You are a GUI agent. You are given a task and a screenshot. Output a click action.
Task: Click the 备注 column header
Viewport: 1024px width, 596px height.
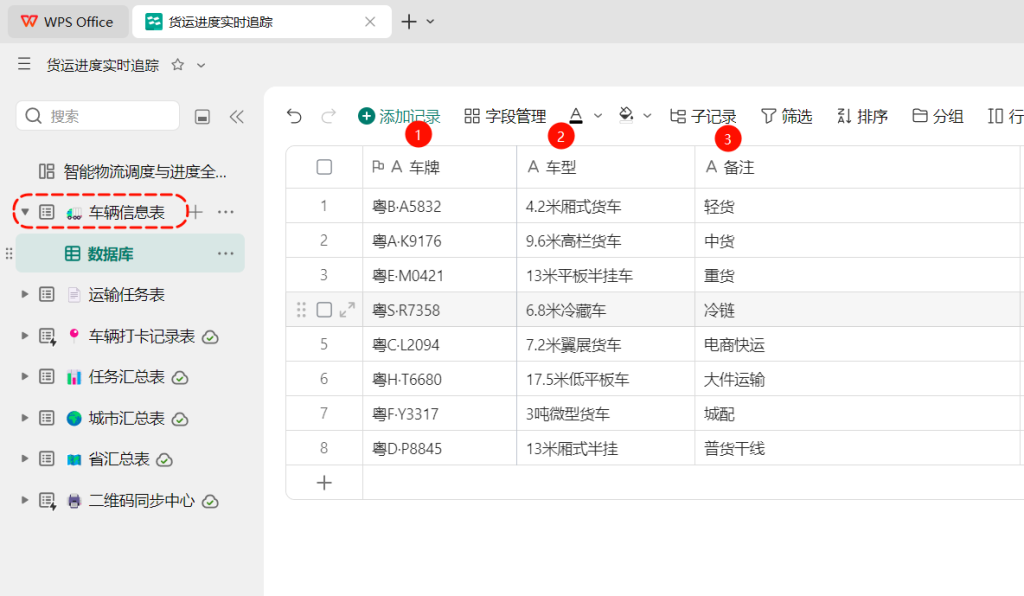pos(859,167)
